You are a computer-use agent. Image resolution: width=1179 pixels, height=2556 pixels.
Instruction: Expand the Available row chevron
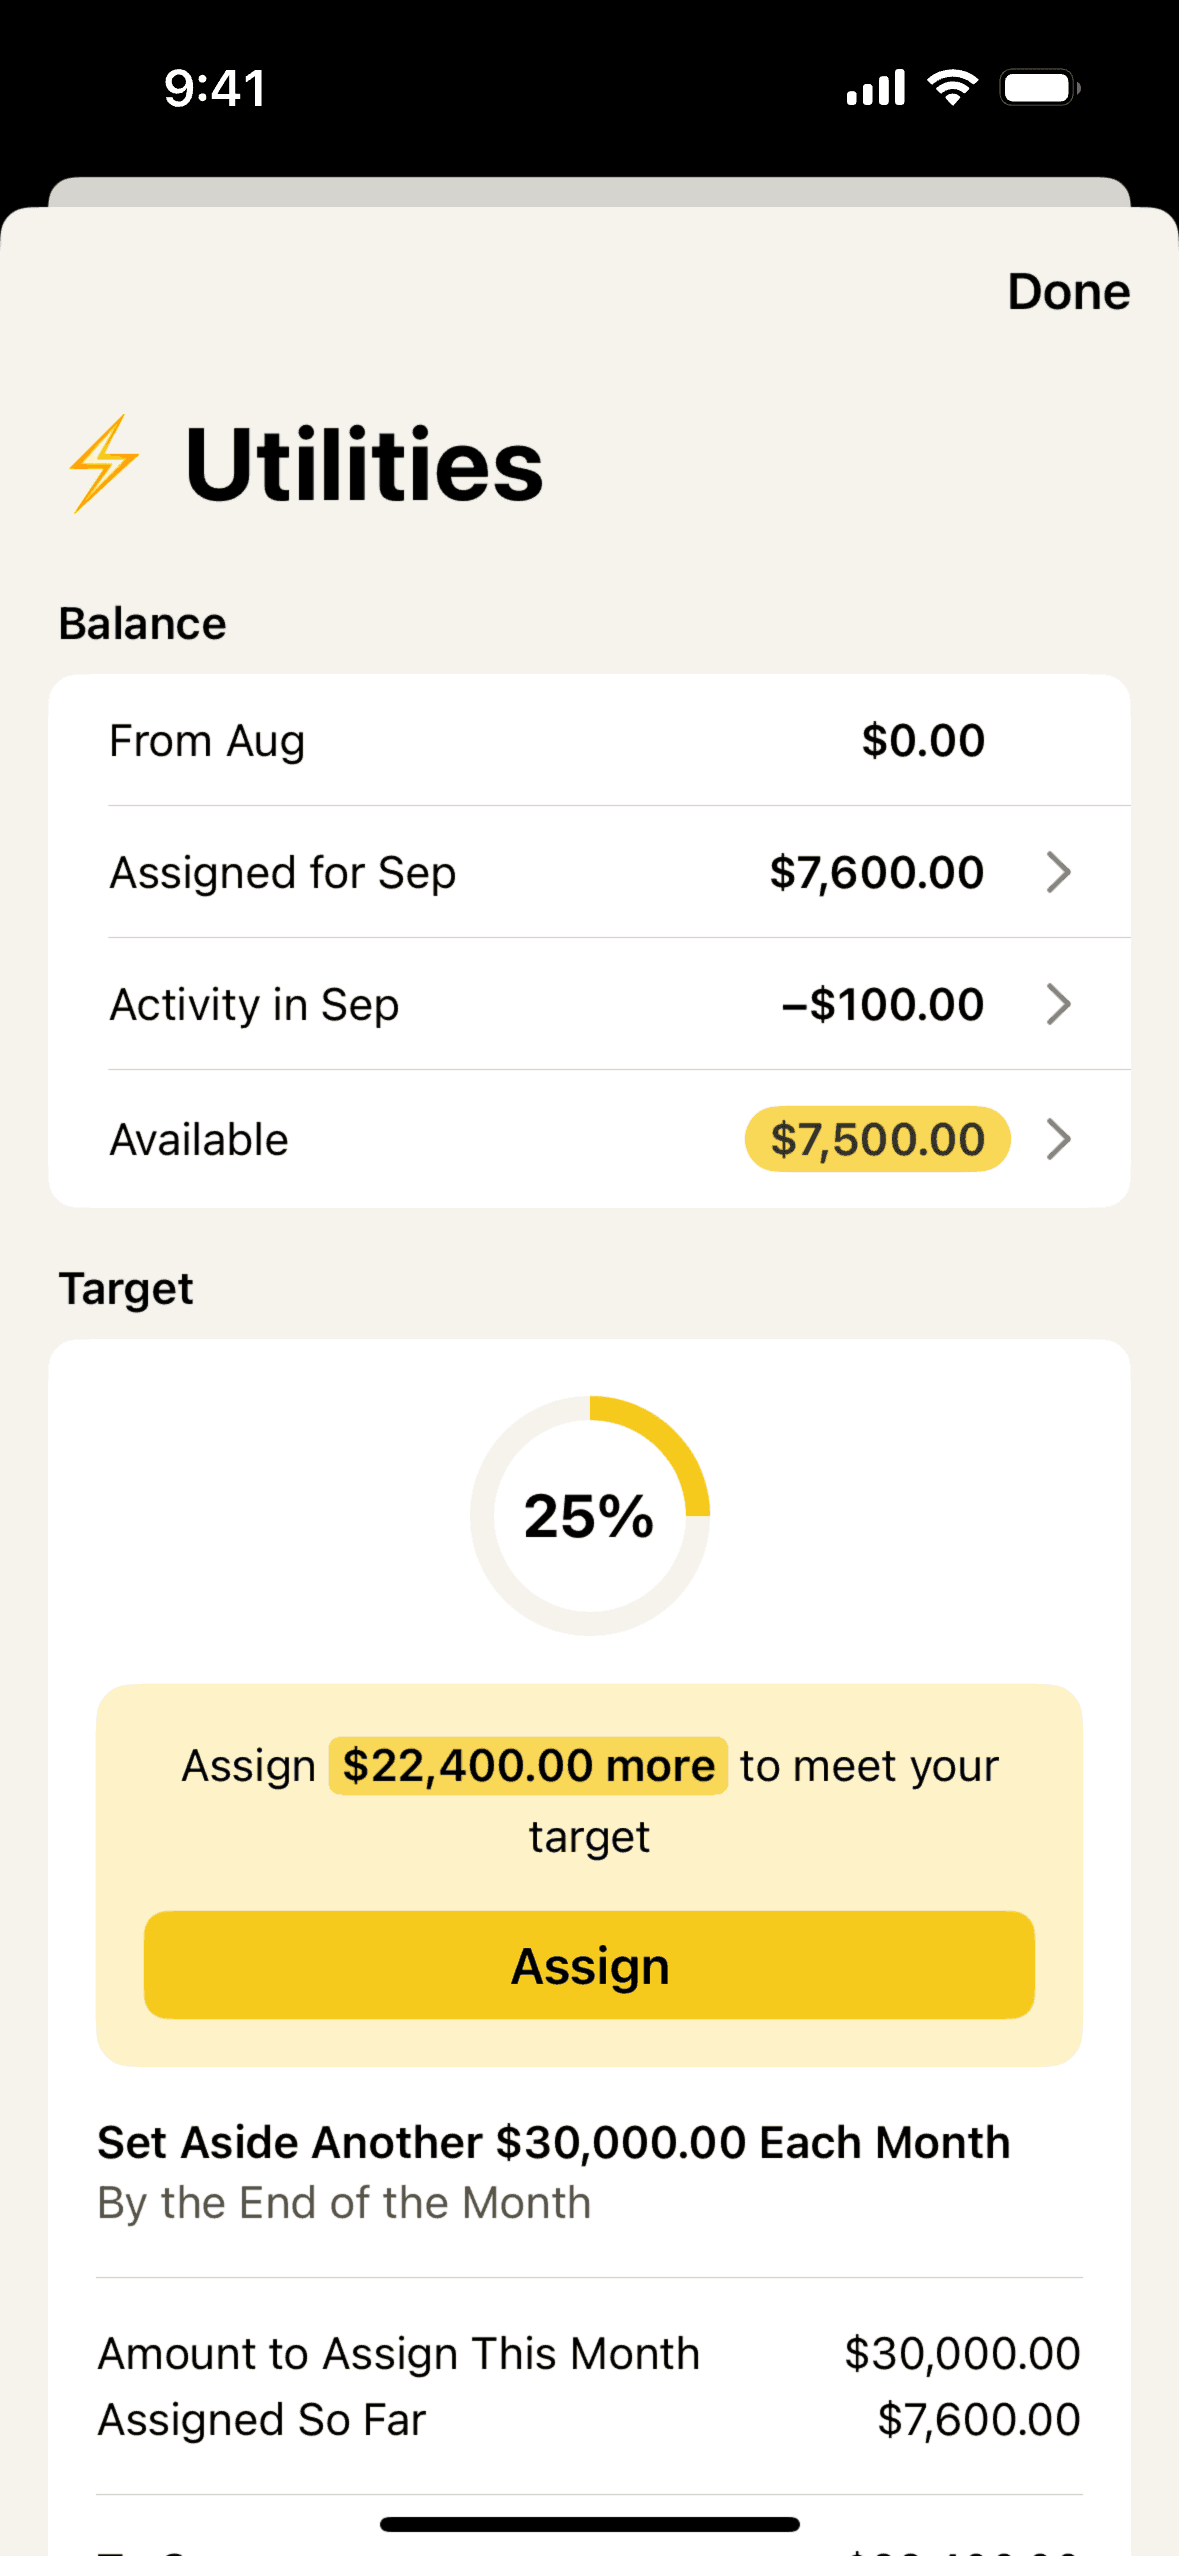pyautogui.click(x=1058, y=1139)
